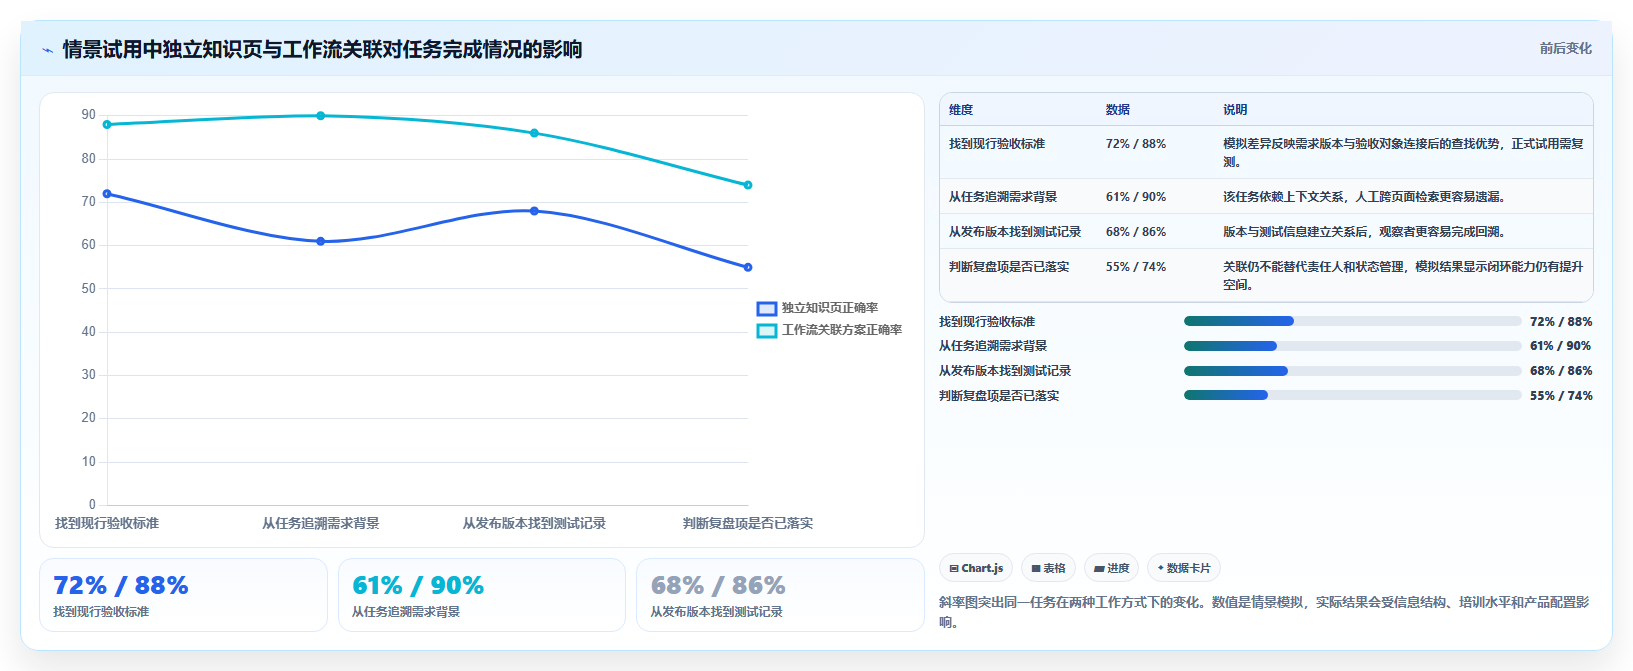The height and width of the screenshot is (671, 1633).
Task: Click the cyan data point at 从任务追溯需求背景
Action: coord(321,116)
